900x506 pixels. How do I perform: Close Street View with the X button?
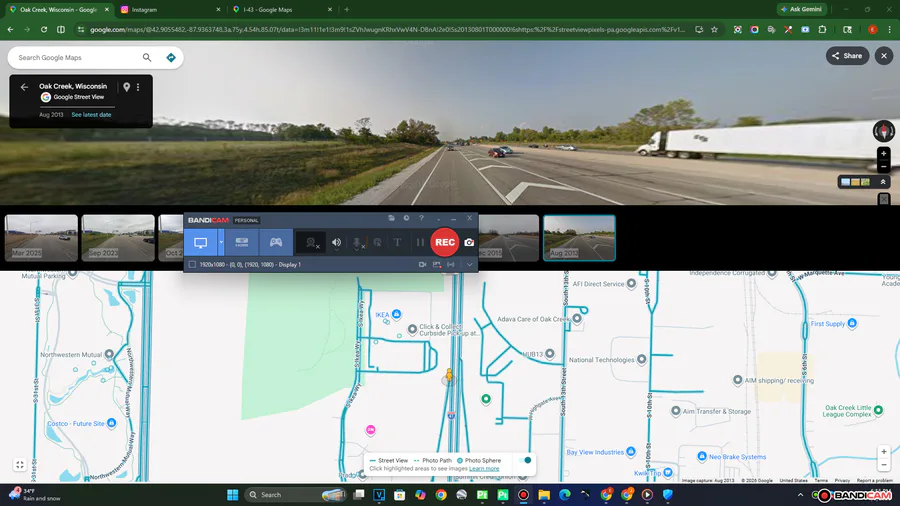[884, 56]
